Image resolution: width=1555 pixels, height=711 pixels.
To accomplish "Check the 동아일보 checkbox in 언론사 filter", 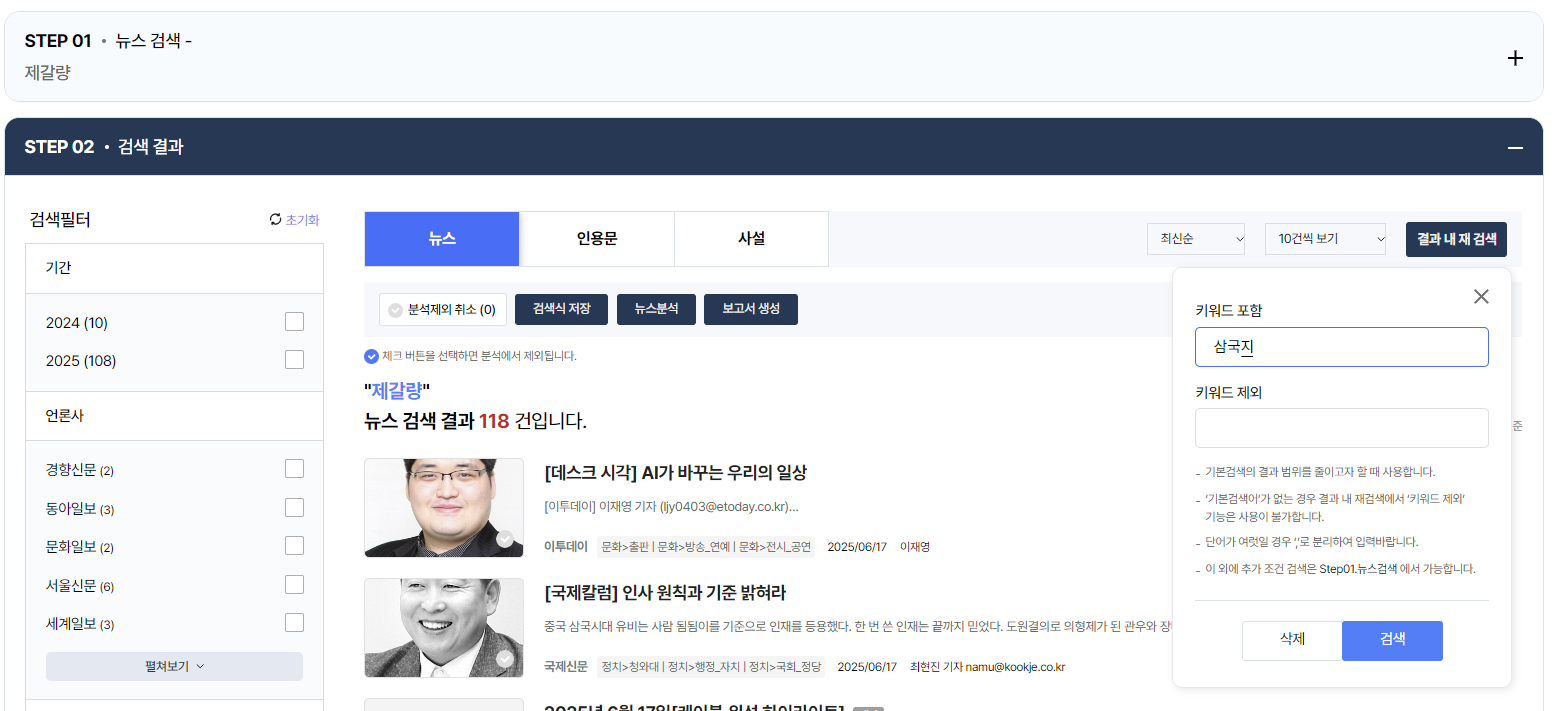I will point(294,506).
